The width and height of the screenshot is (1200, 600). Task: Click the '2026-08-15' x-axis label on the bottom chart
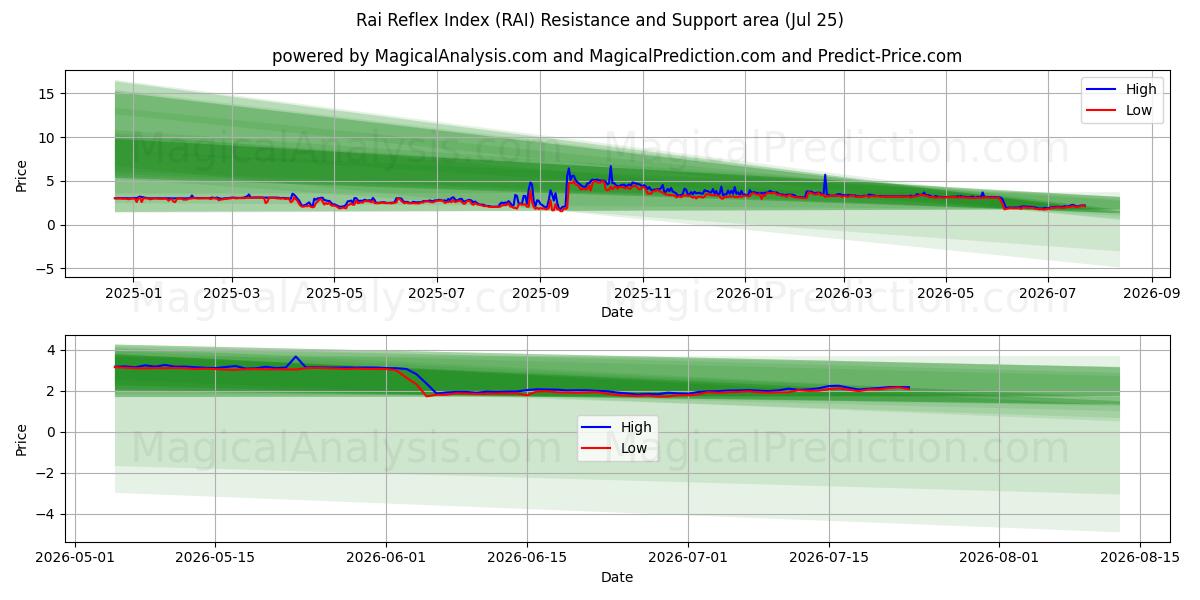tap(1140, 557)
